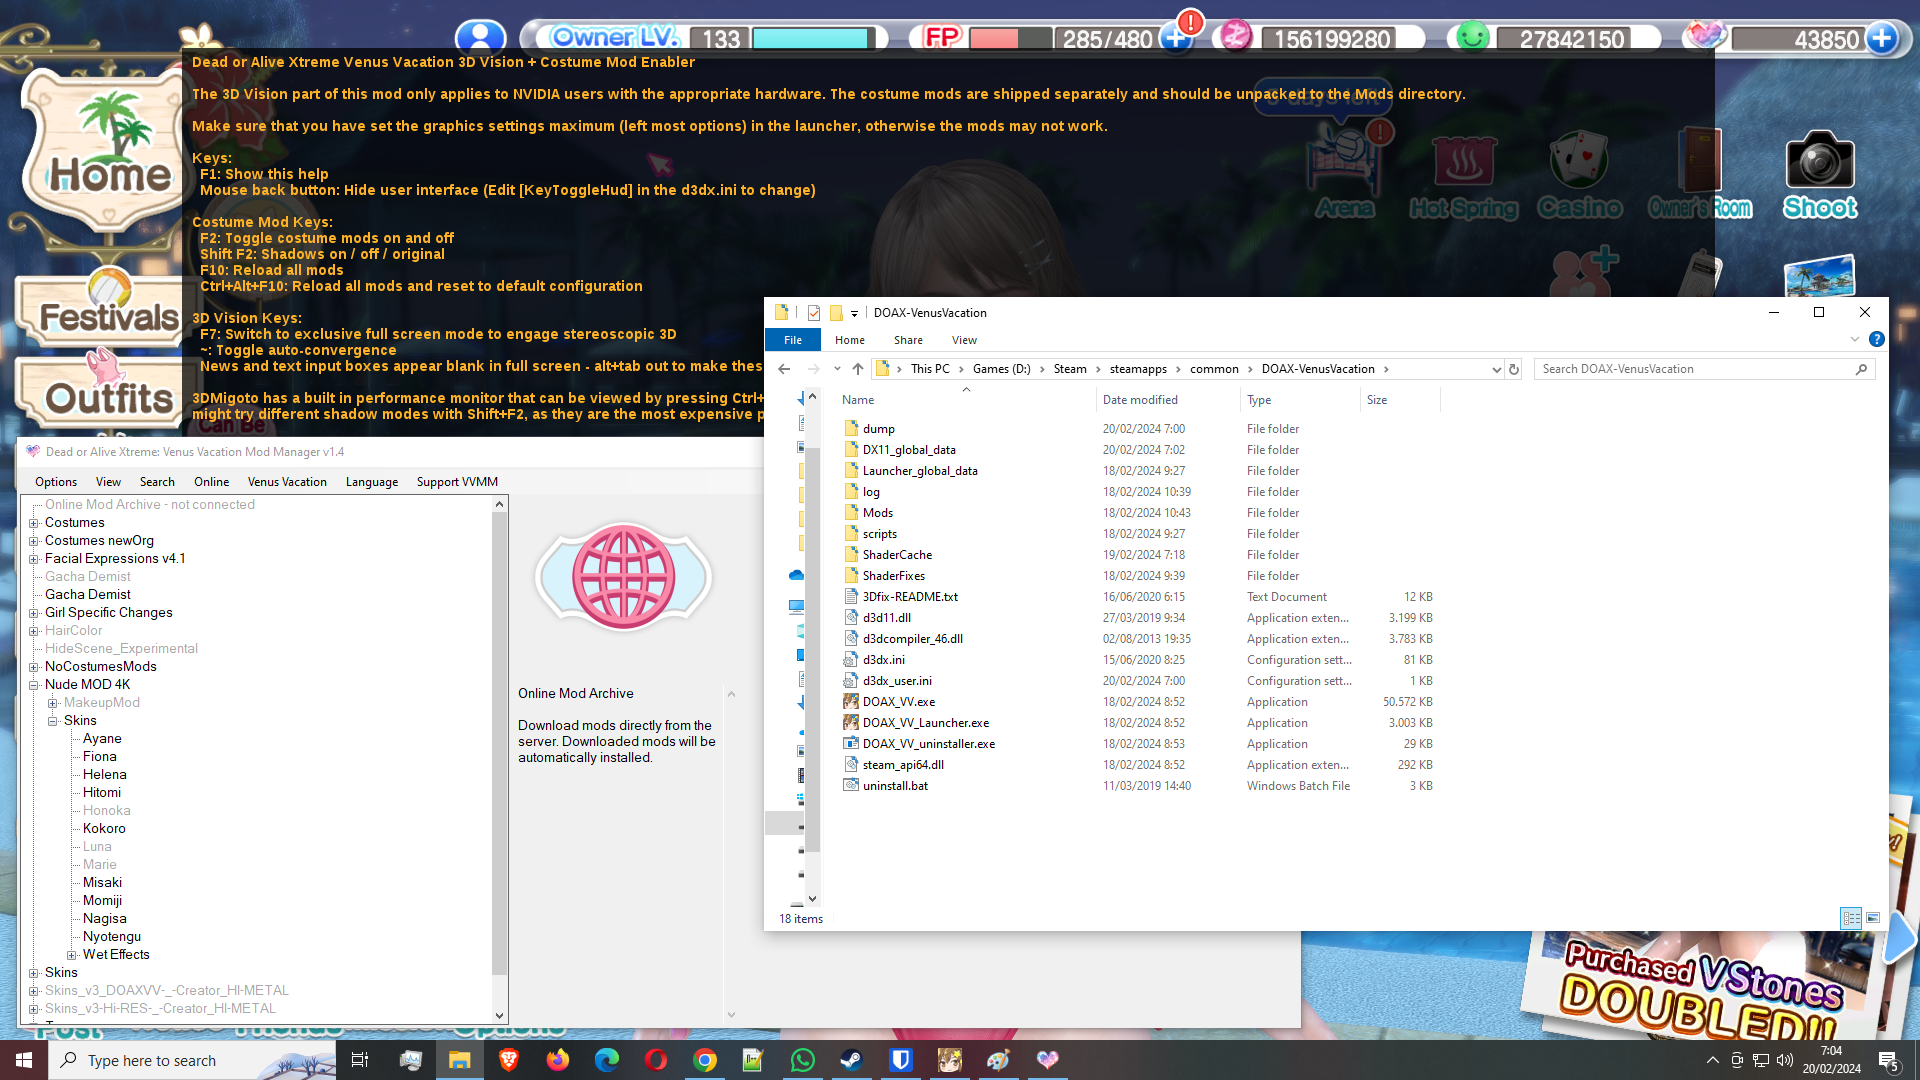1920x1080 pixels.
Task: Click the mod tree vertical scrollbar
Action: pyautogui.click(x=499, y=742)
